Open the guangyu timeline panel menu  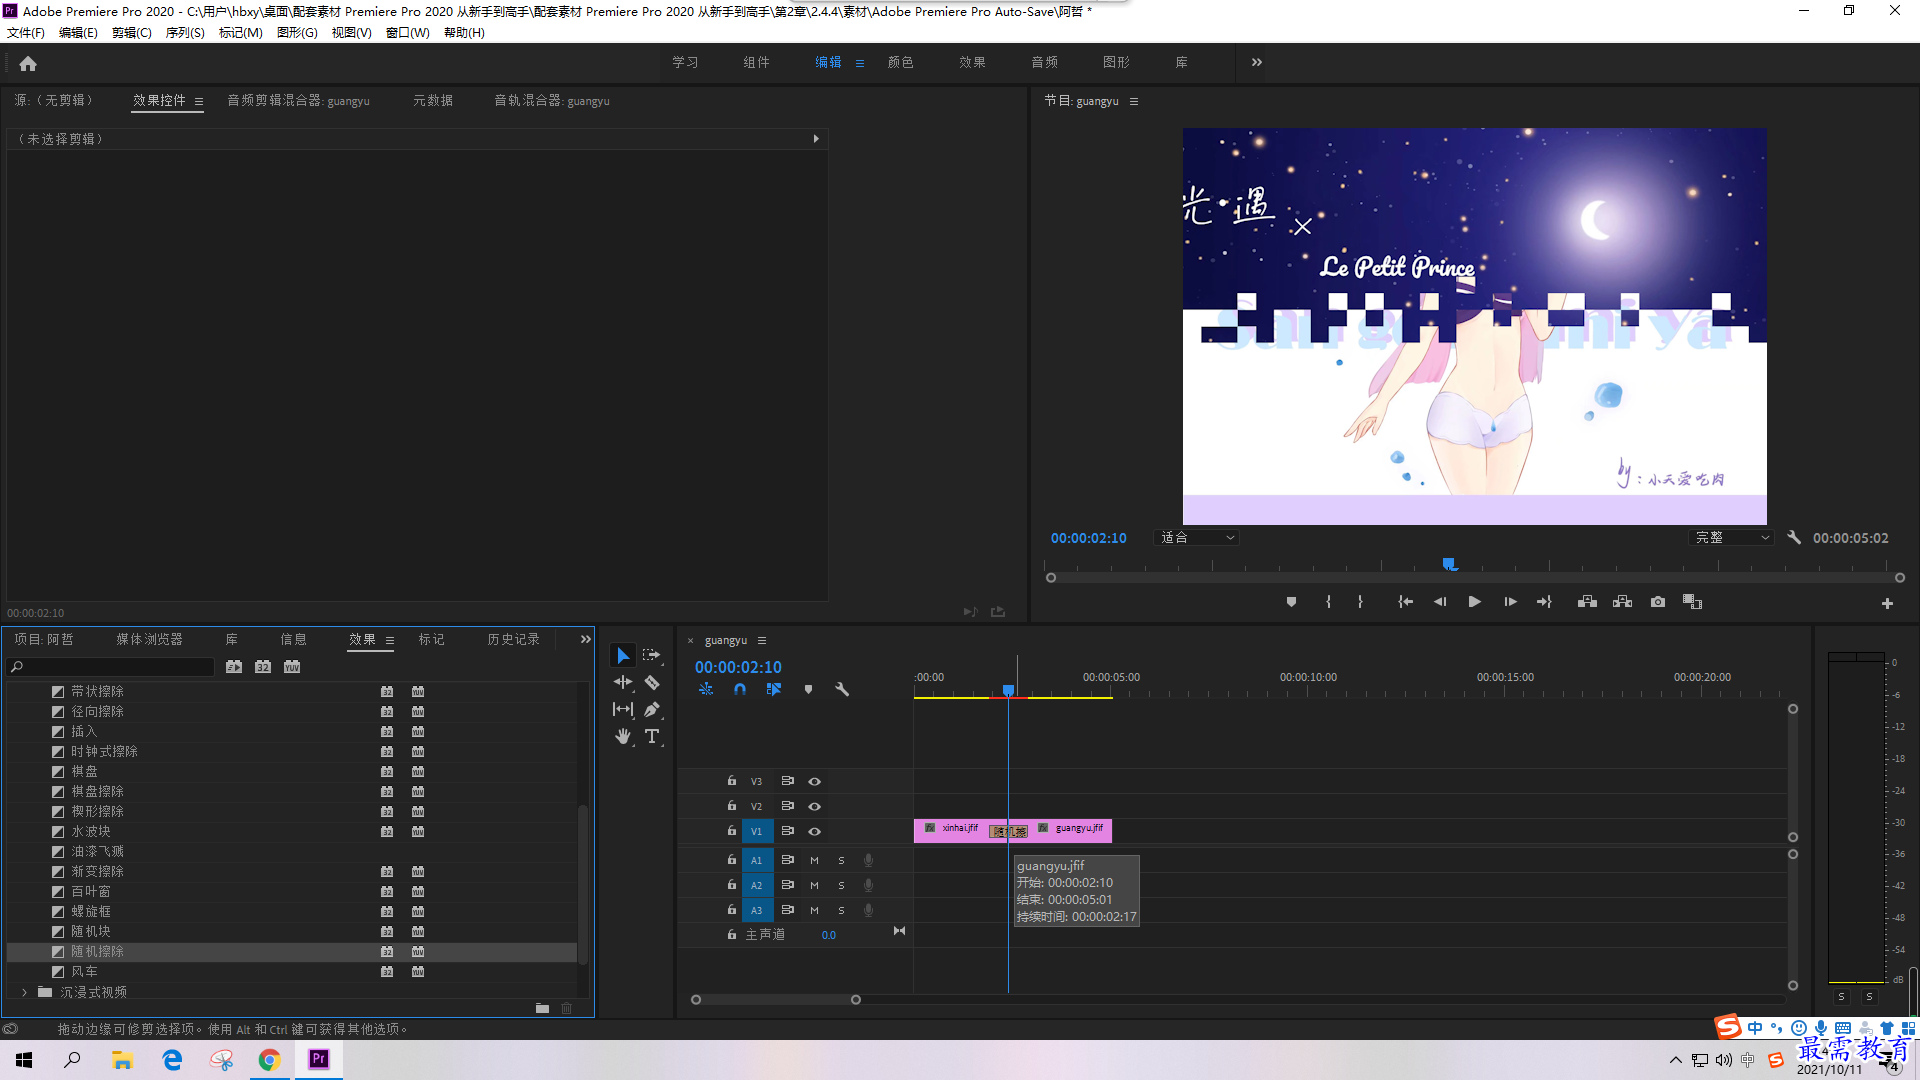tap(762, 640)
